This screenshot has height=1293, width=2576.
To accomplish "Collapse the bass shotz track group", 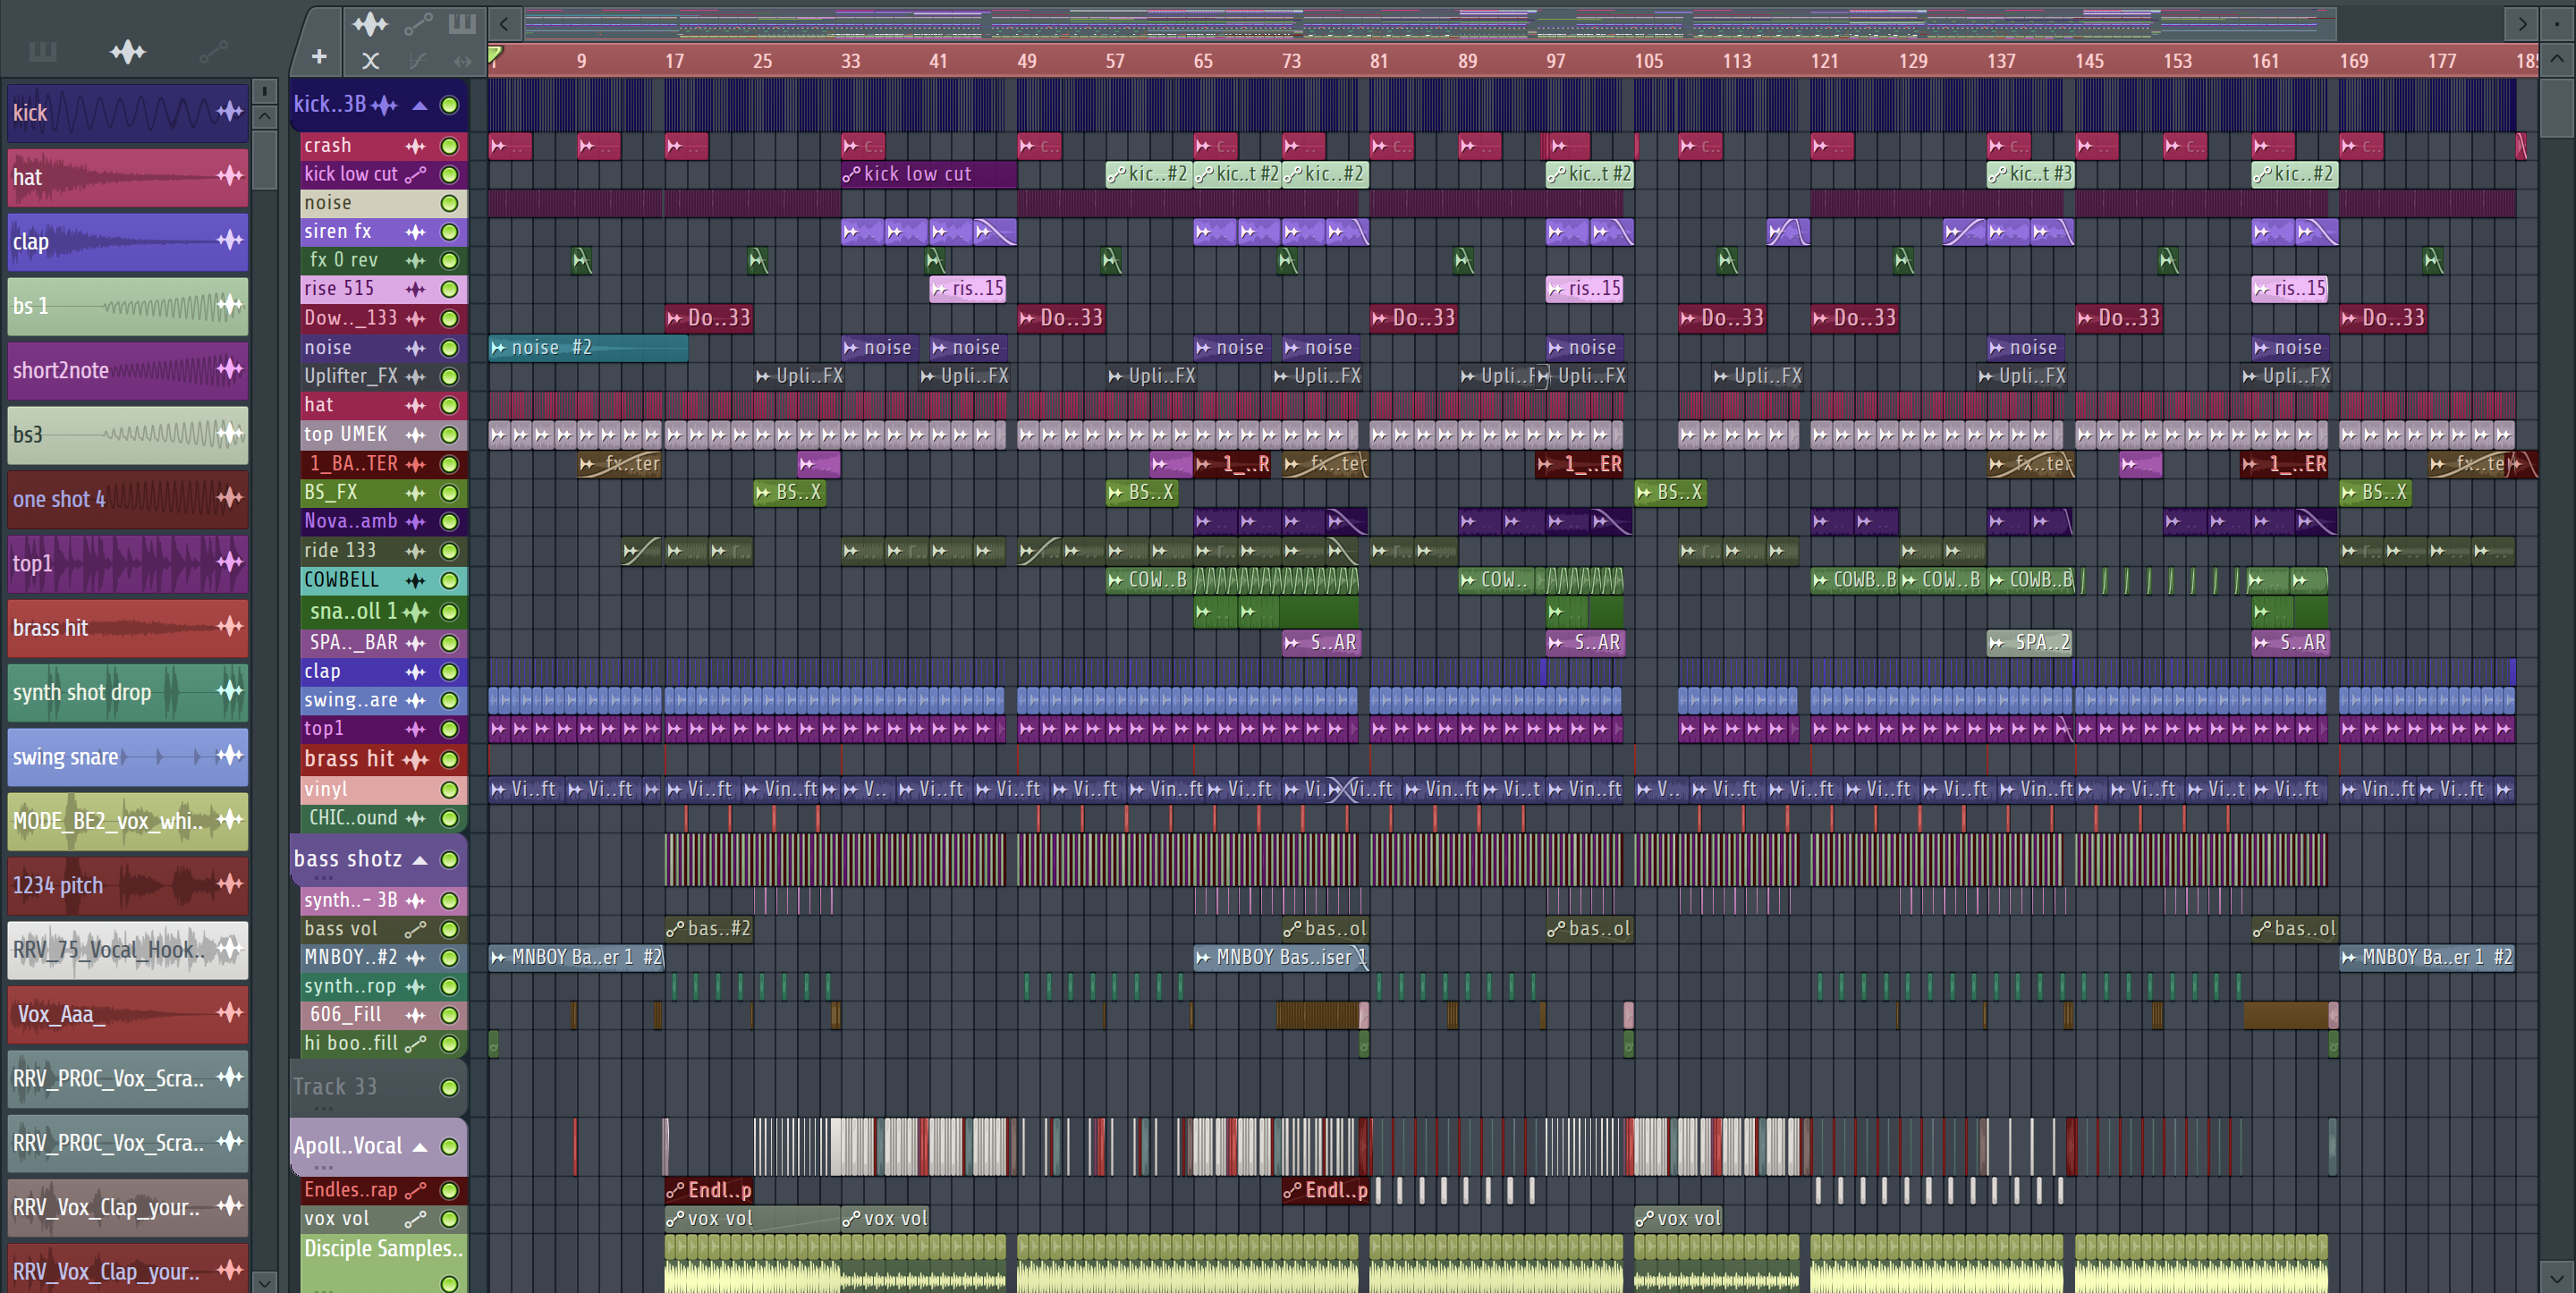I will (421, 860).
